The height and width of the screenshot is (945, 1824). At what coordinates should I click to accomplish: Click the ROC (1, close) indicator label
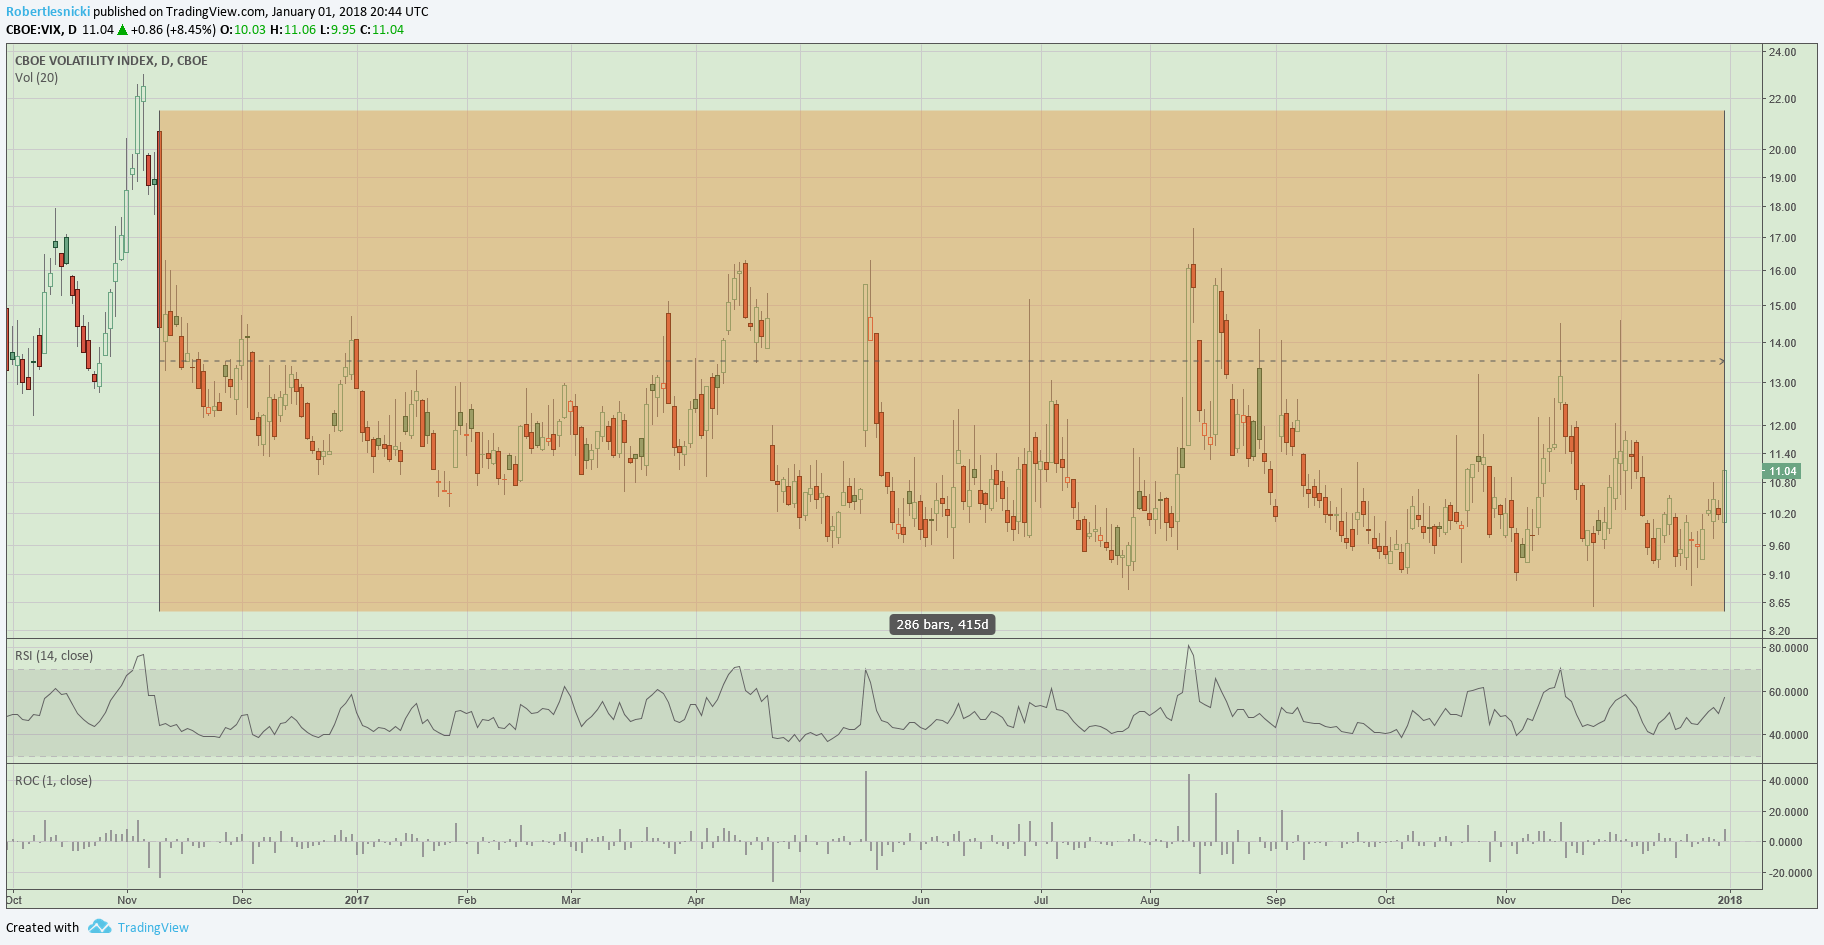[x=53, y=781]
